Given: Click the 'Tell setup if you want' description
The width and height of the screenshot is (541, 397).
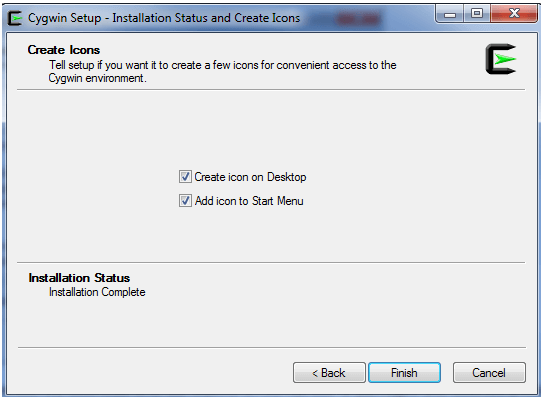Looking at the screenshot, I should (223, 65).
